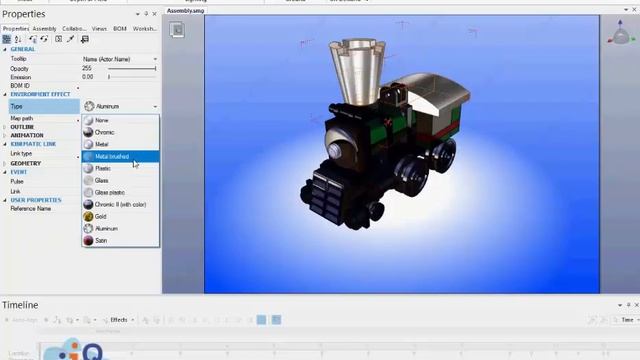Click the last icon in Properties toolbar
This screenshot has height=360, width=640.
click(84, 39)
